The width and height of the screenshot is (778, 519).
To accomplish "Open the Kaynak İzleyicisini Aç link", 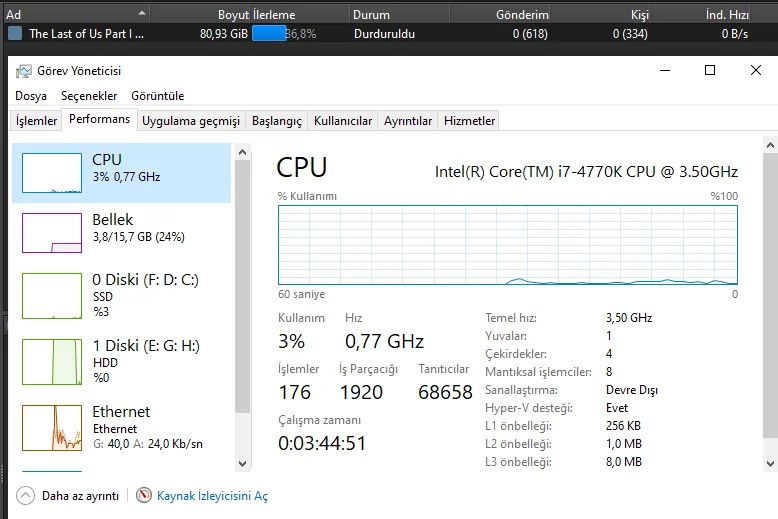I will 212,496.
